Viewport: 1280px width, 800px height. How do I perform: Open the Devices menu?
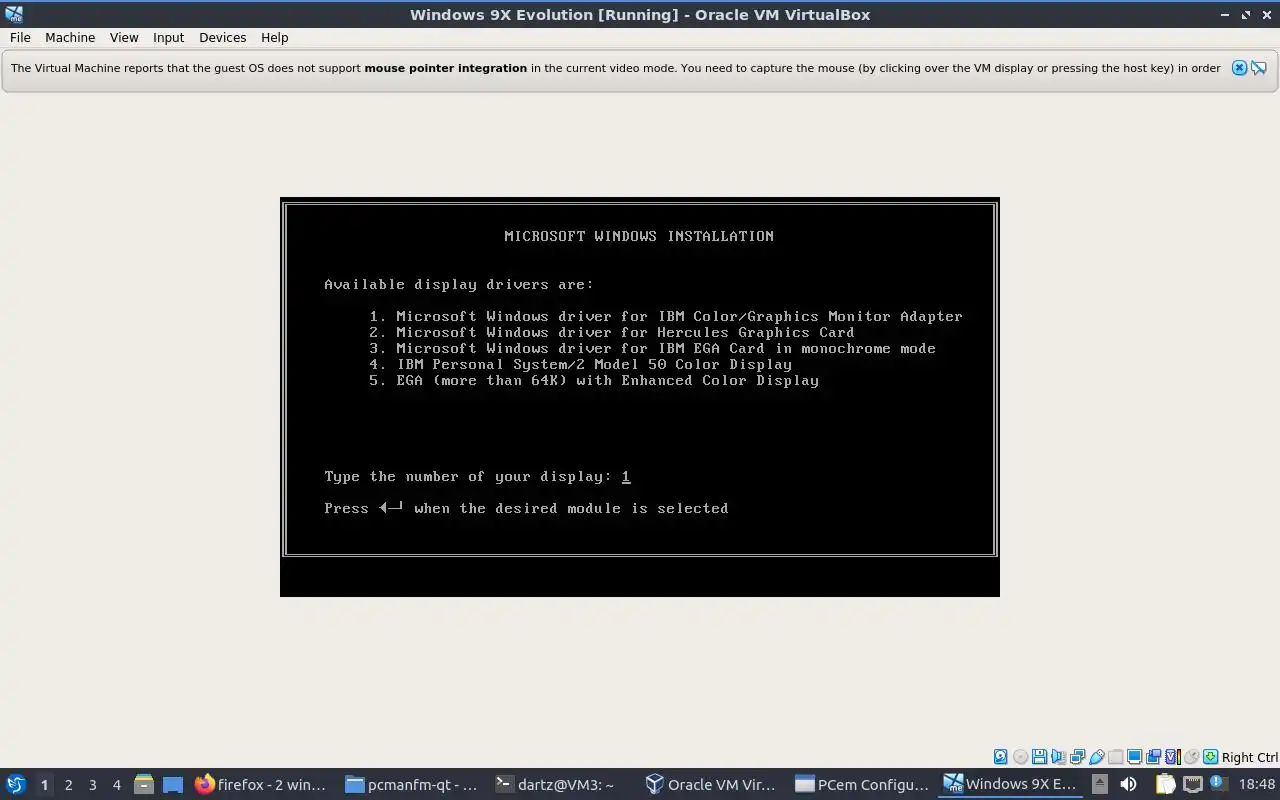pyautogui.click(x=222, y=37)
